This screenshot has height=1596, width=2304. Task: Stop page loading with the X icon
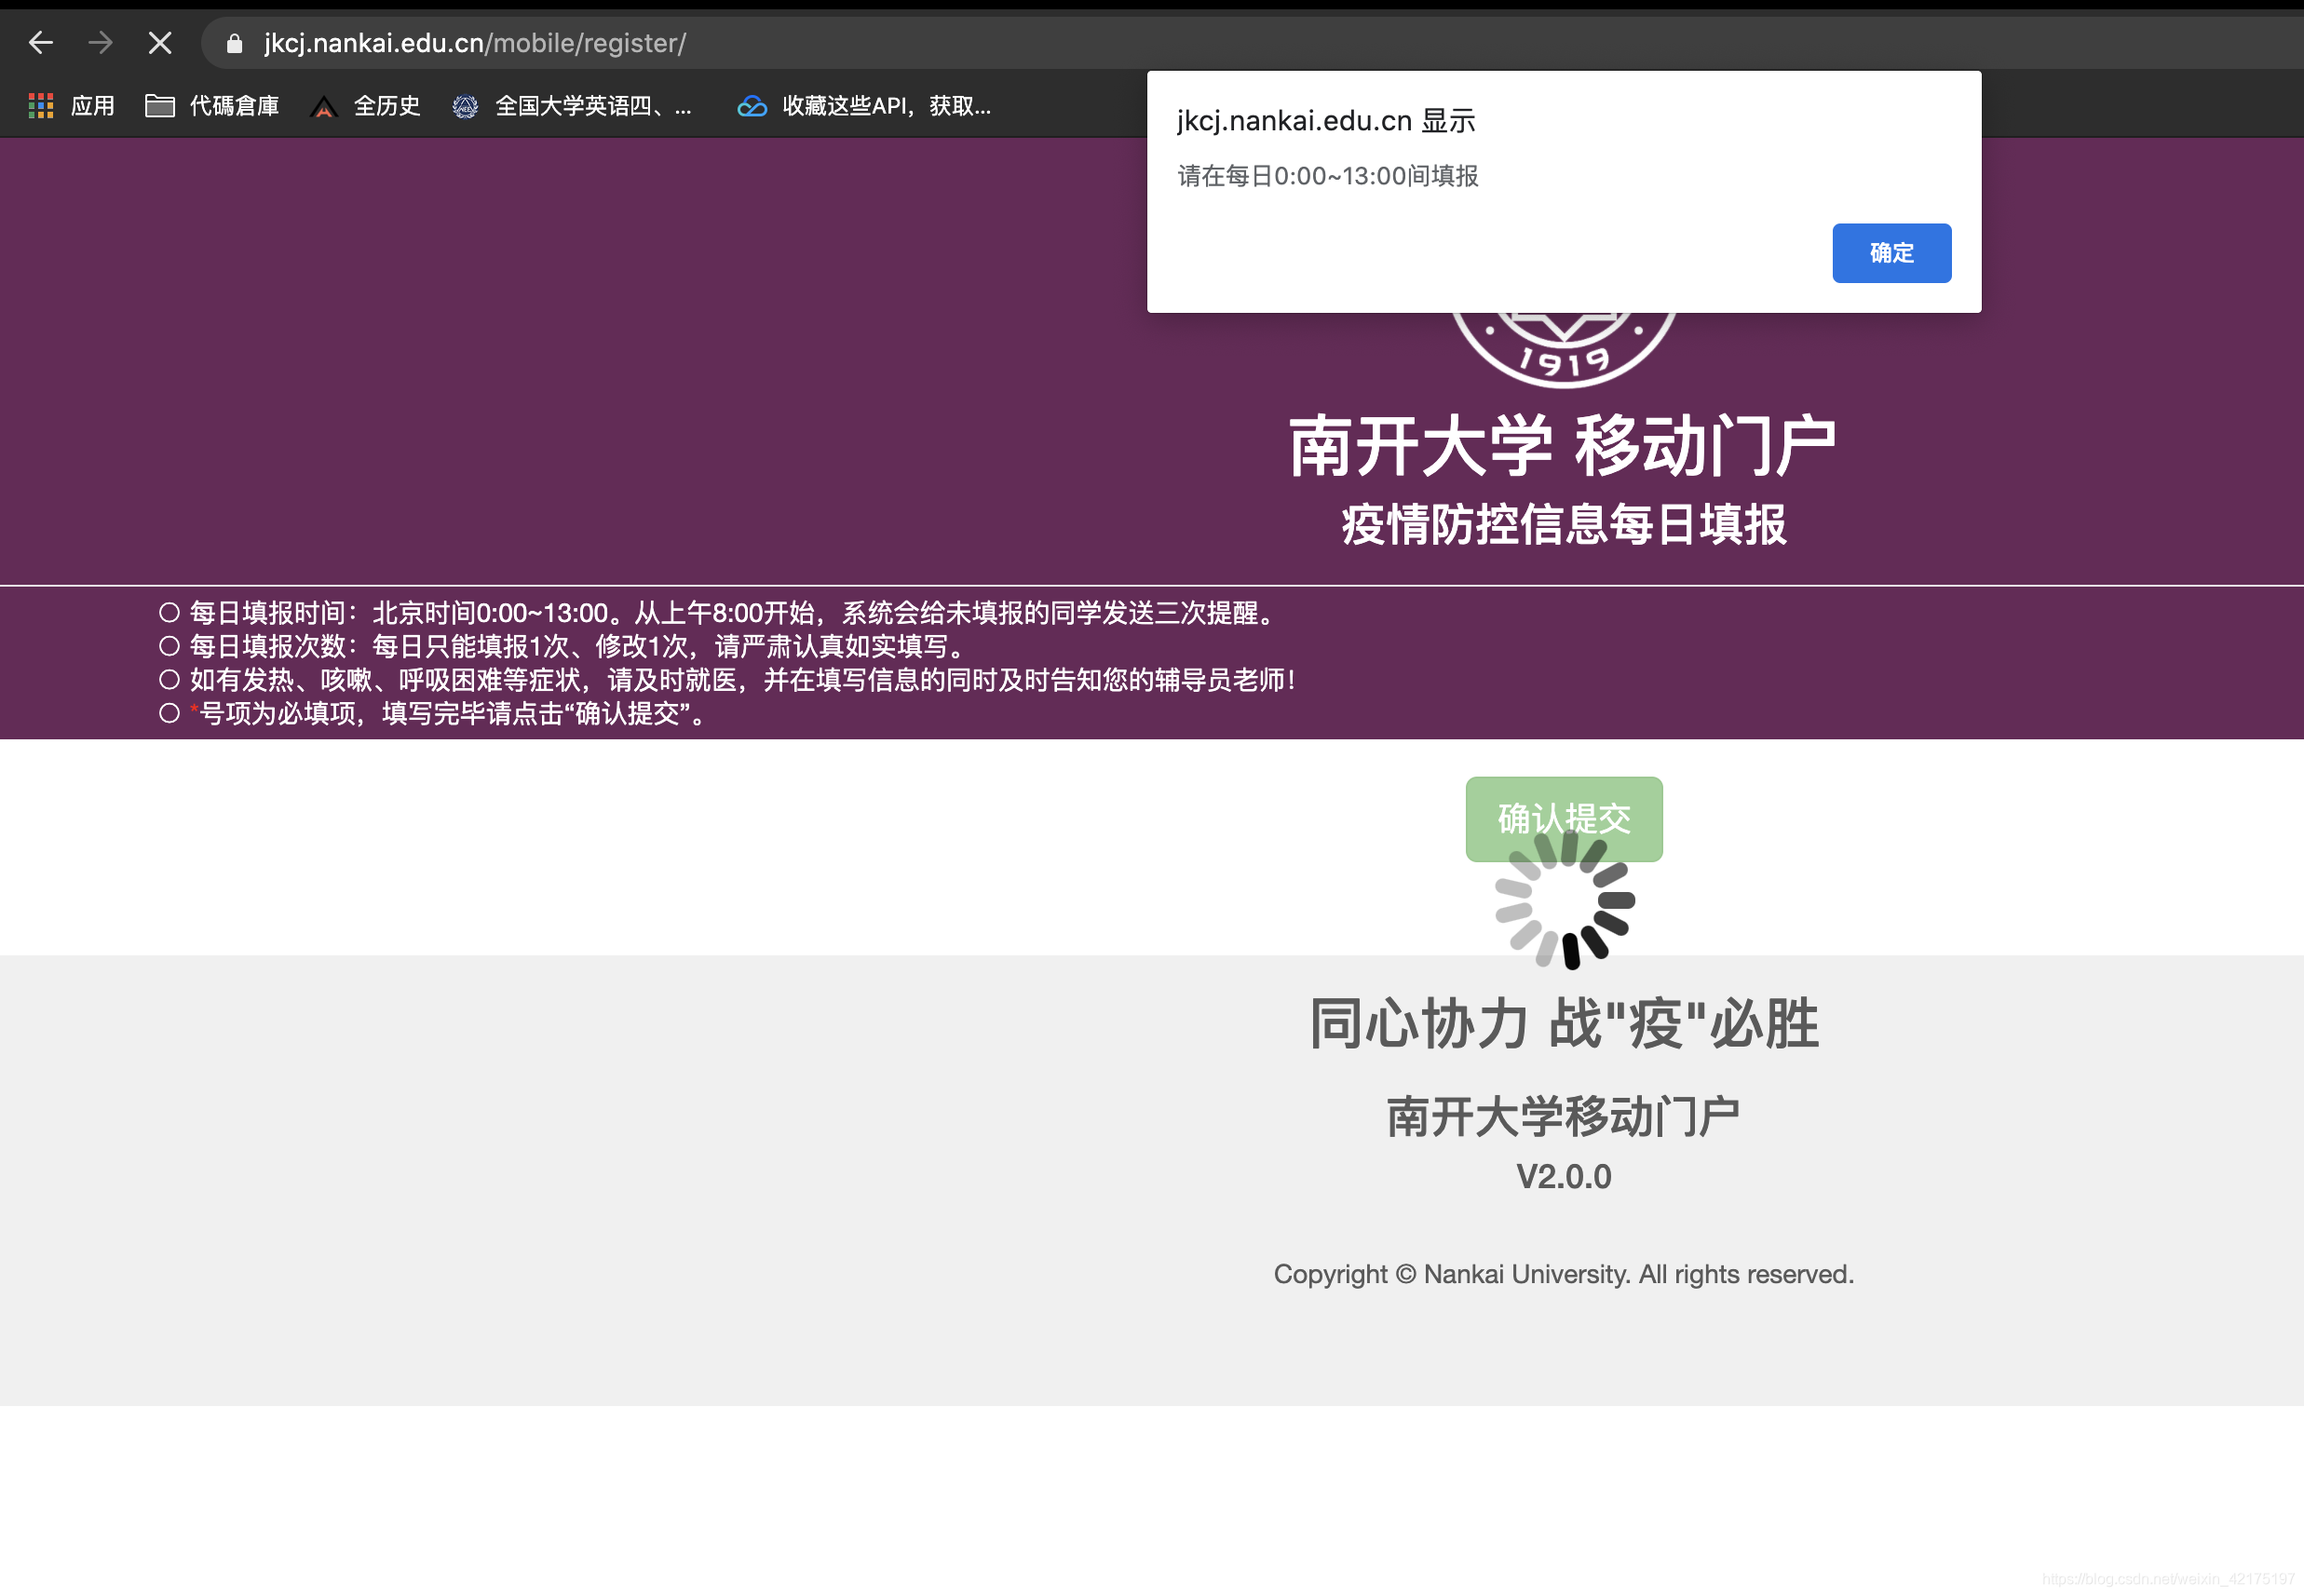point(159,42)
